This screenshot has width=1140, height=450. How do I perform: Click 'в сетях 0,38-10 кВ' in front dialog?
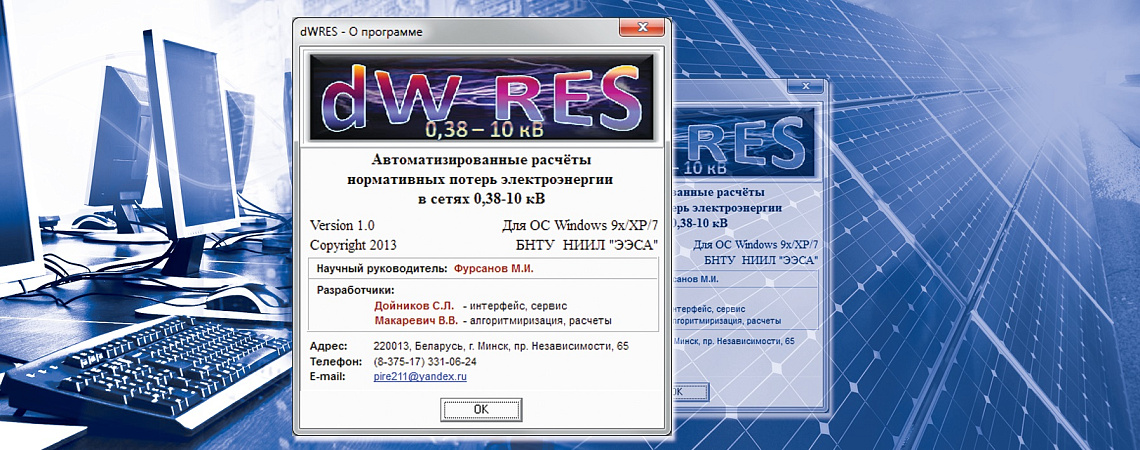[x=481, y=198]
